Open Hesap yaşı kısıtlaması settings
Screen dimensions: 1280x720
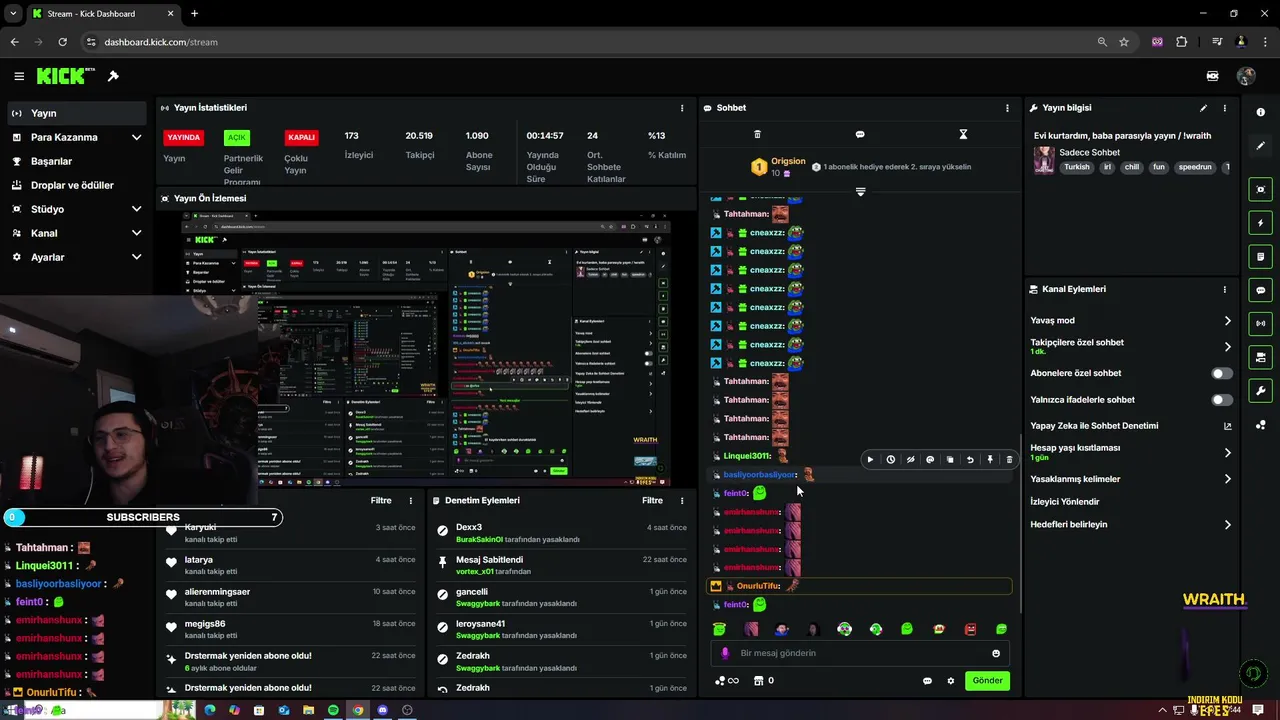click(1131, 452)
